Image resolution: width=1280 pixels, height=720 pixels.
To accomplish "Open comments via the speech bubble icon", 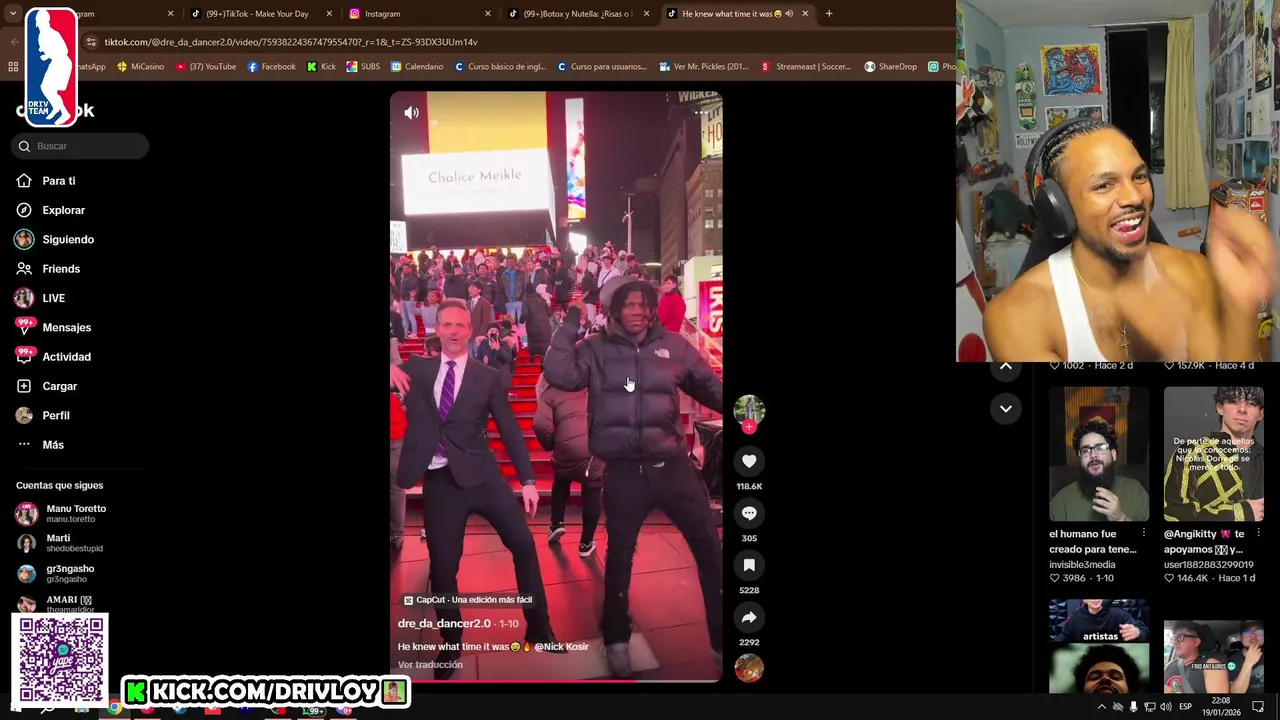I will coord(749,513).
